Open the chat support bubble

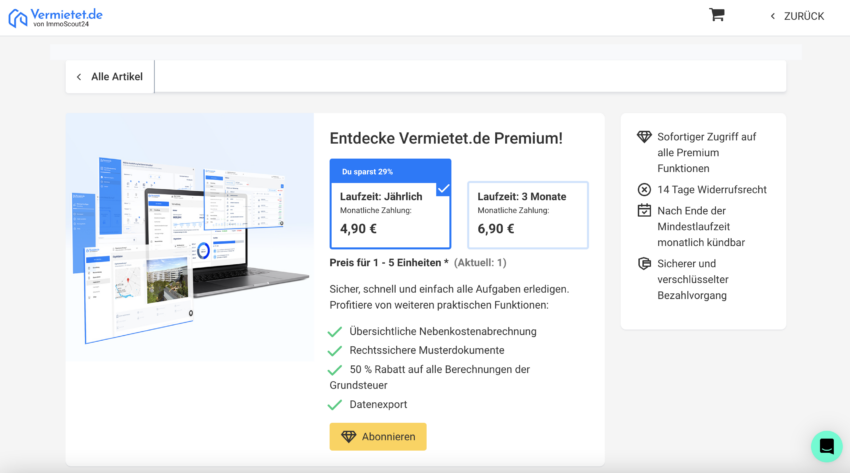point(826,446)
